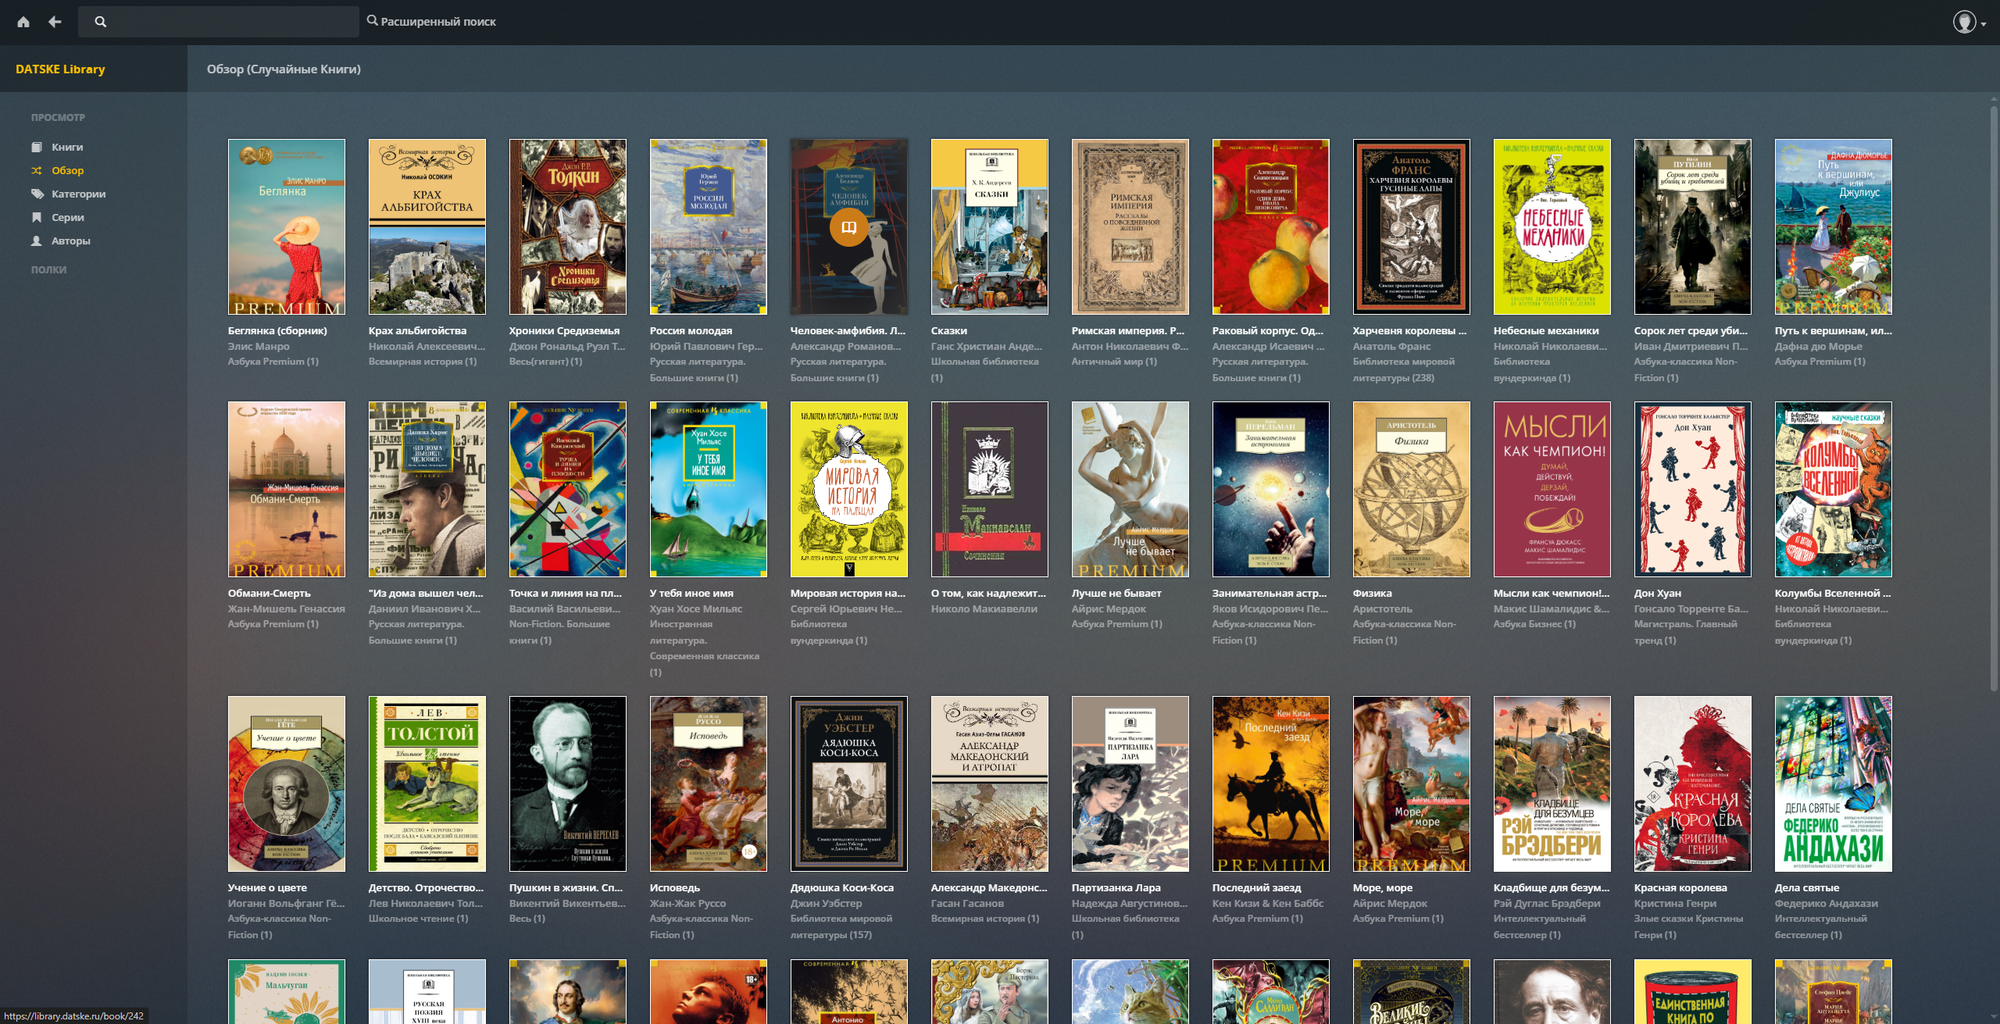Click the magnifier icon in the search box
The image size is (2000, 1024).
click(x=100, y=22)
